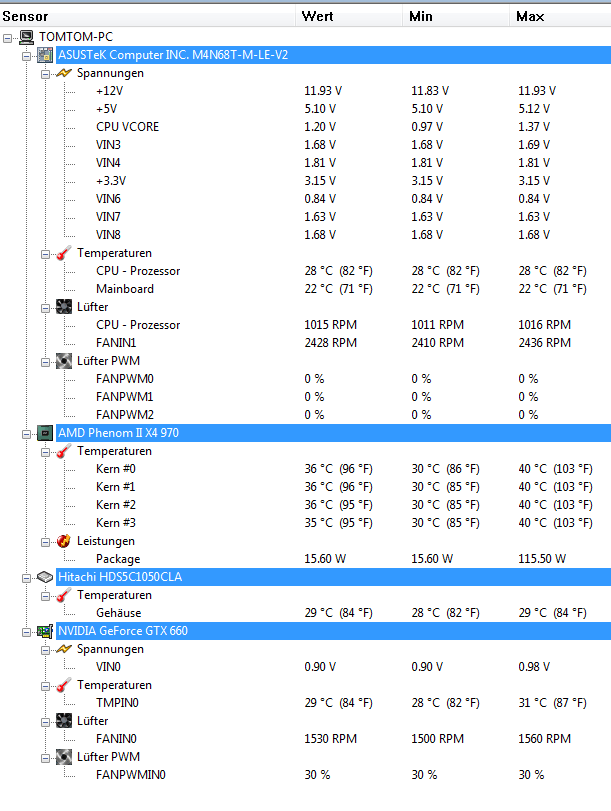Image resolution: width=611 pixels, height=811 pixels.
Task: Collapse the Leistungen group
Action: coord(46,542)
